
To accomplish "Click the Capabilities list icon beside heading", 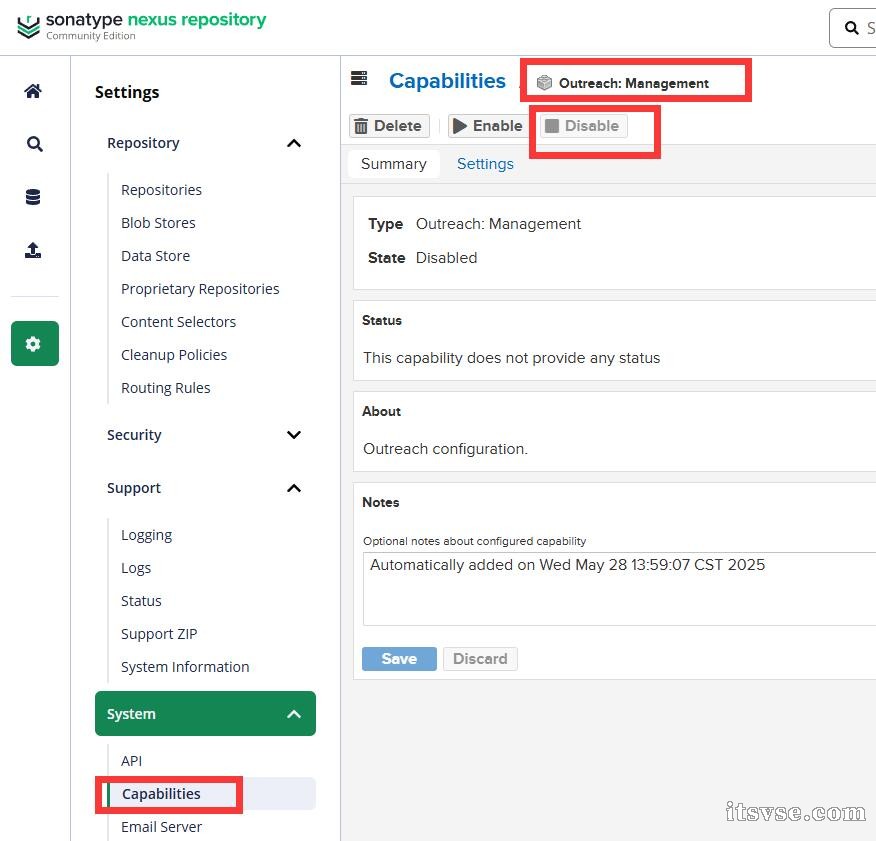I will 359,78.
